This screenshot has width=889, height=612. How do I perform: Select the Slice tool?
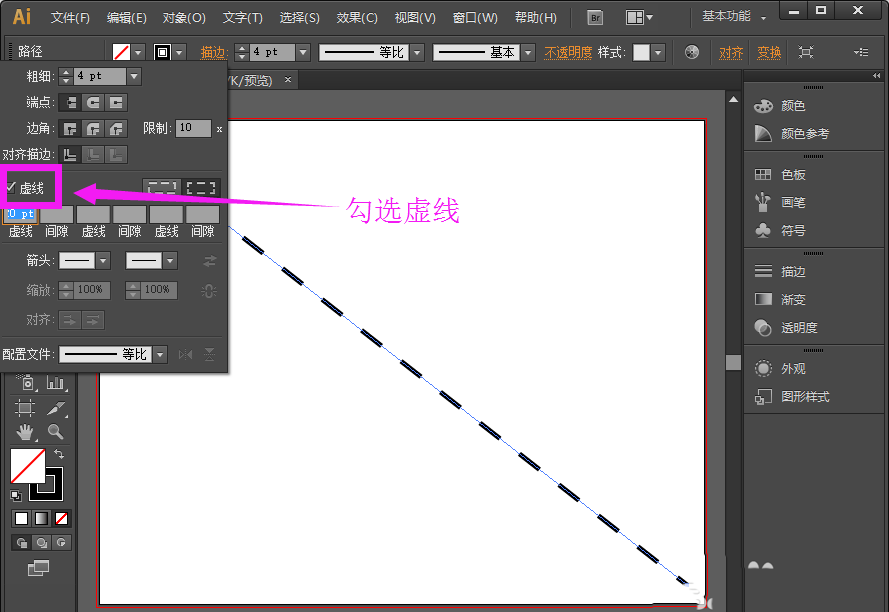coord(56,408)
